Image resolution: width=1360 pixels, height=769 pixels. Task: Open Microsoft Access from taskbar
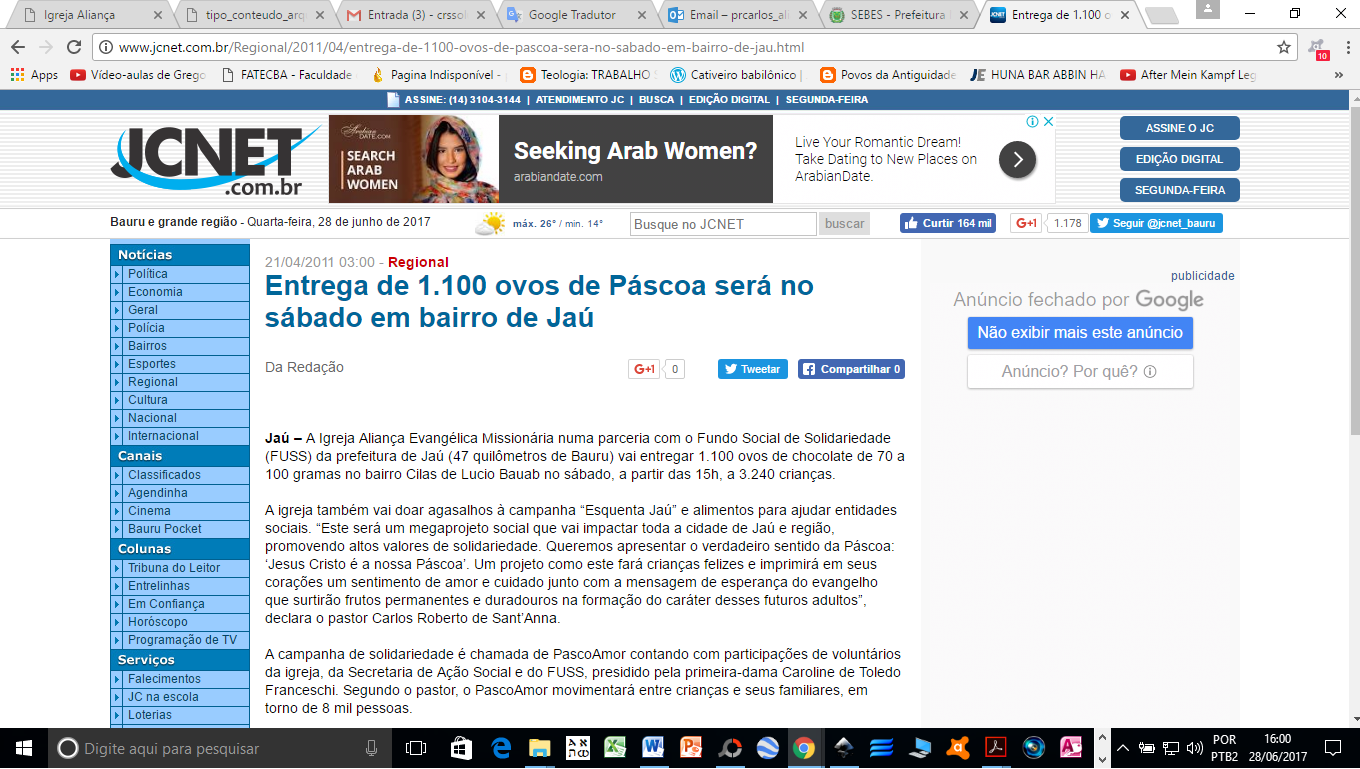(1071, 748)
